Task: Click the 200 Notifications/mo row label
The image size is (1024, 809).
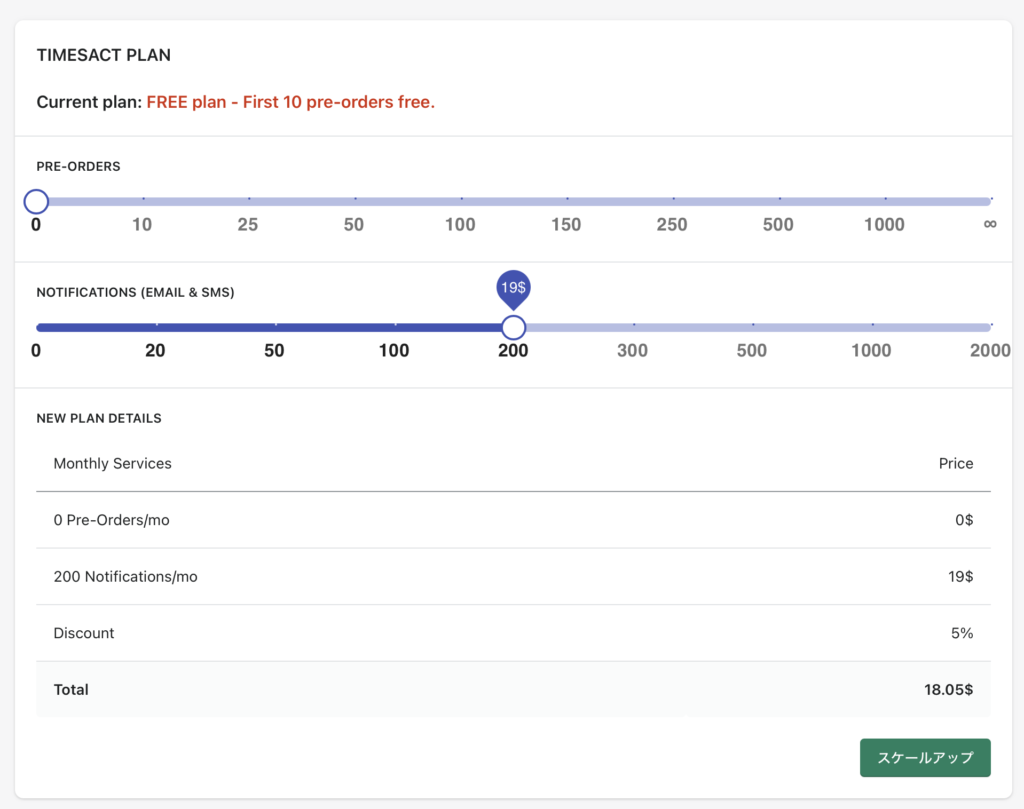Action: pos(125,577)
